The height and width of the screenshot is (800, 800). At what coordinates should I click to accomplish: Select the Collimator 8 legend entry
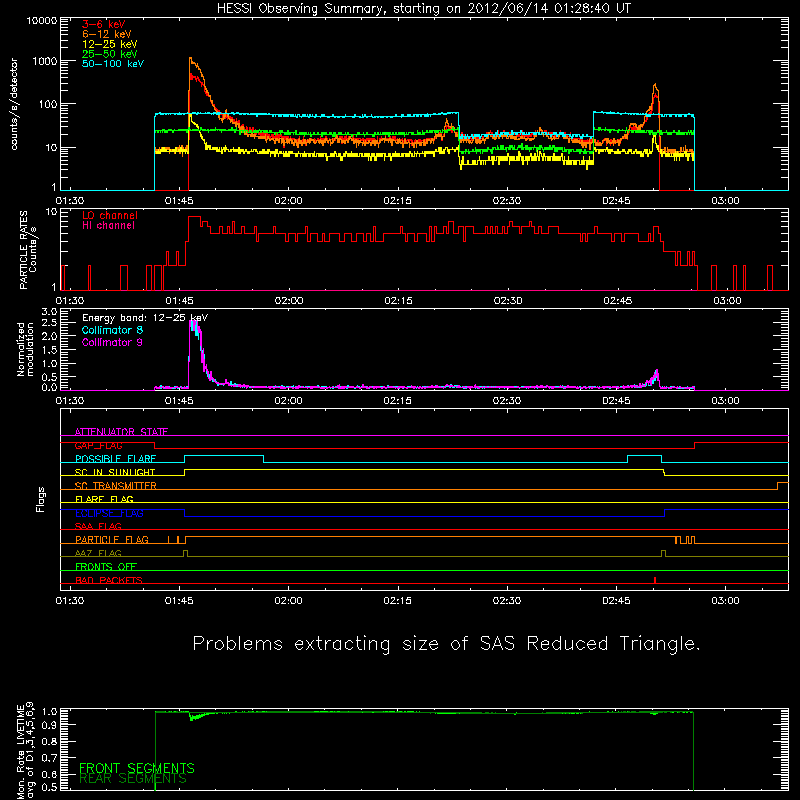(x=112, y=330)
